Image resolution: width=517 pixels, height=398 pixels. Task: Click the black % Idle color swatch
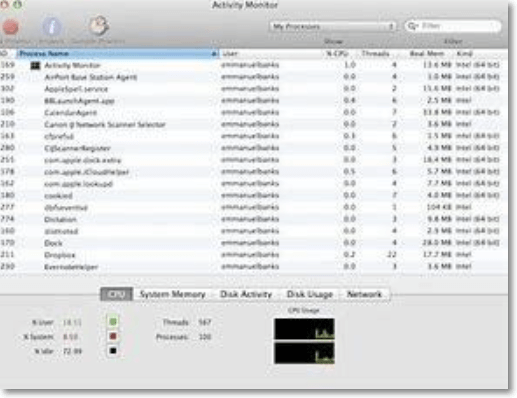(x=113, y=351)
